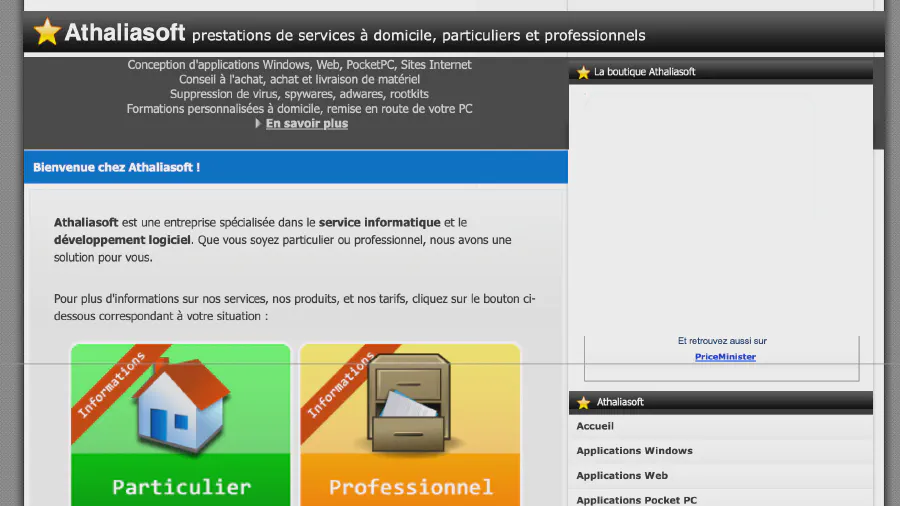
Task: Click the star icon beside "La boutique Athaliasoft"
Action: (583, 72)
